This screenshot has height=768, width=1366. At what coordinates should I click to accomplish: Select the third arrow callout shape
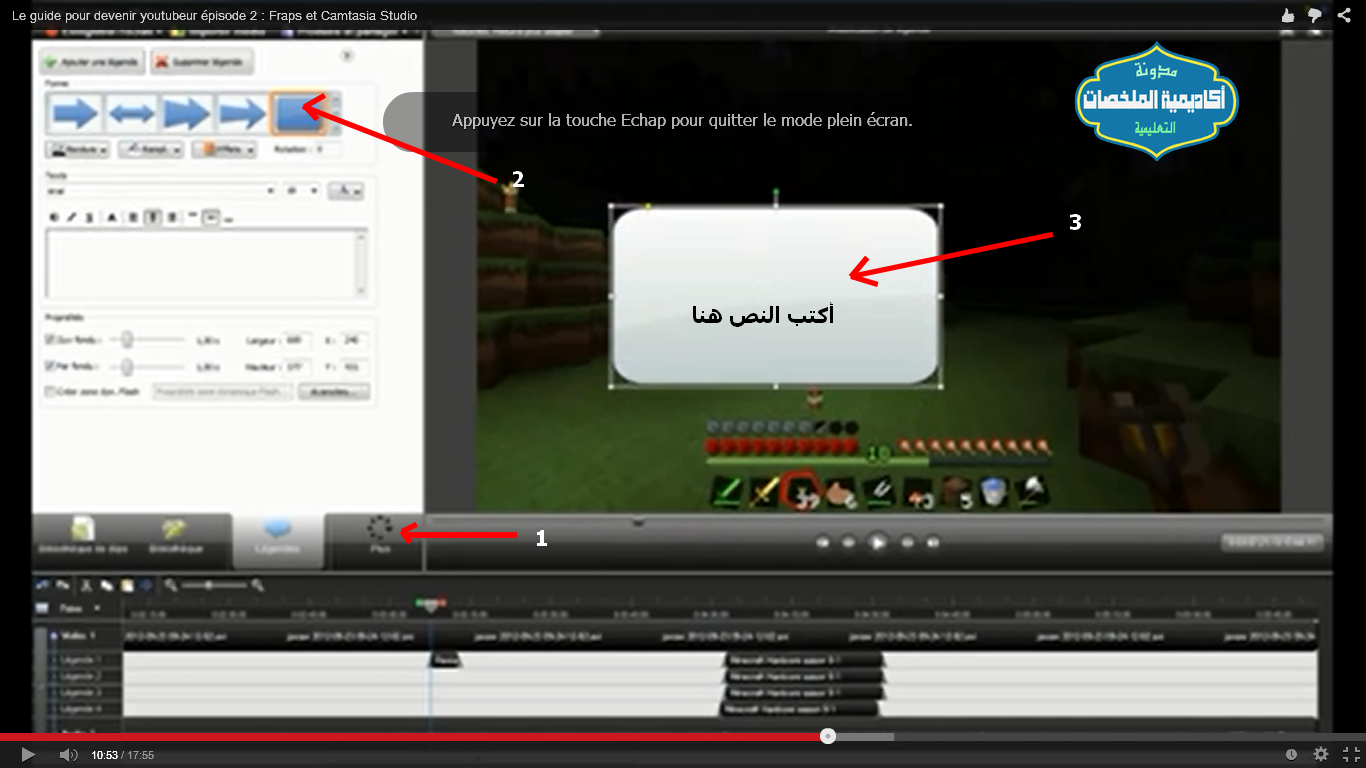click(x=187, y=113)
